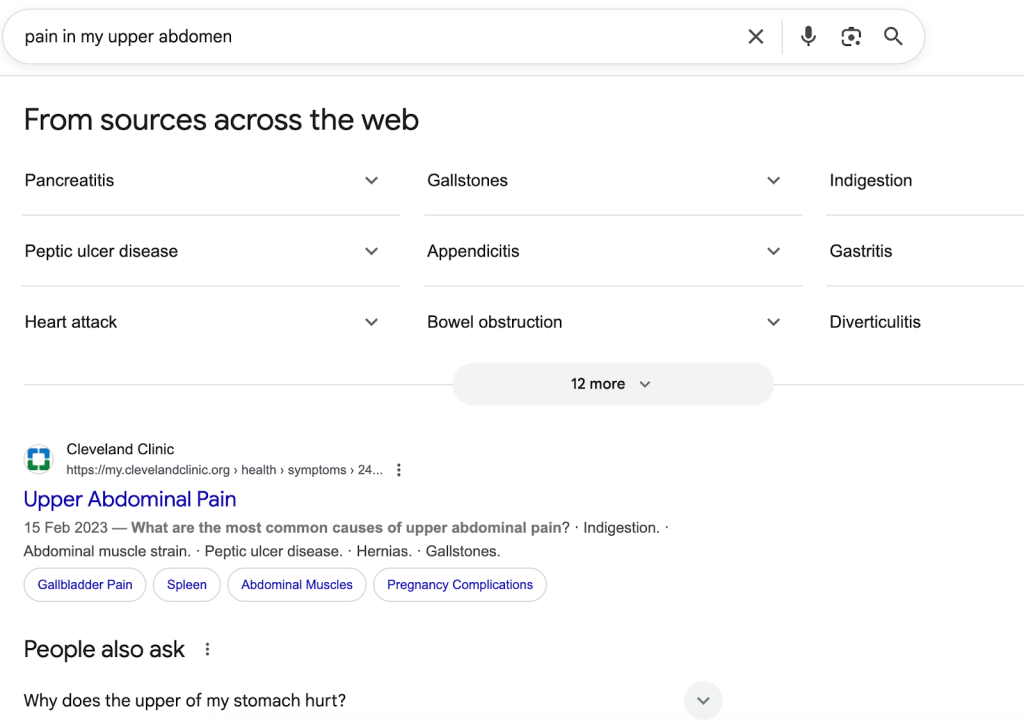This screenshot has width=1024, height=721.
Task: Click the magnifying glass search icon
Action: 893,37
